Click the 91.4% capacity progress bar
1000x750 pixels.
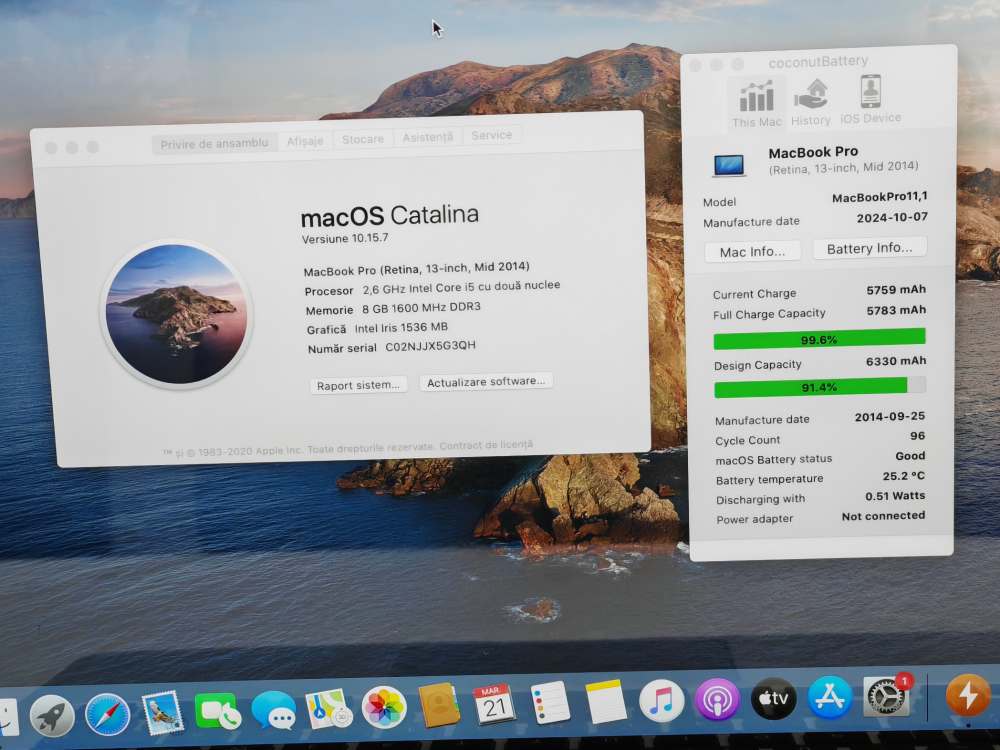click(820, 387)
